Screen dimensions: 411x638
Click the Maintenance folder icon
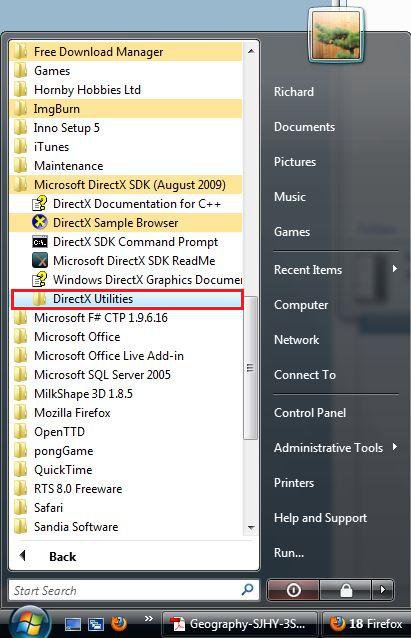(x=20, y=166)
